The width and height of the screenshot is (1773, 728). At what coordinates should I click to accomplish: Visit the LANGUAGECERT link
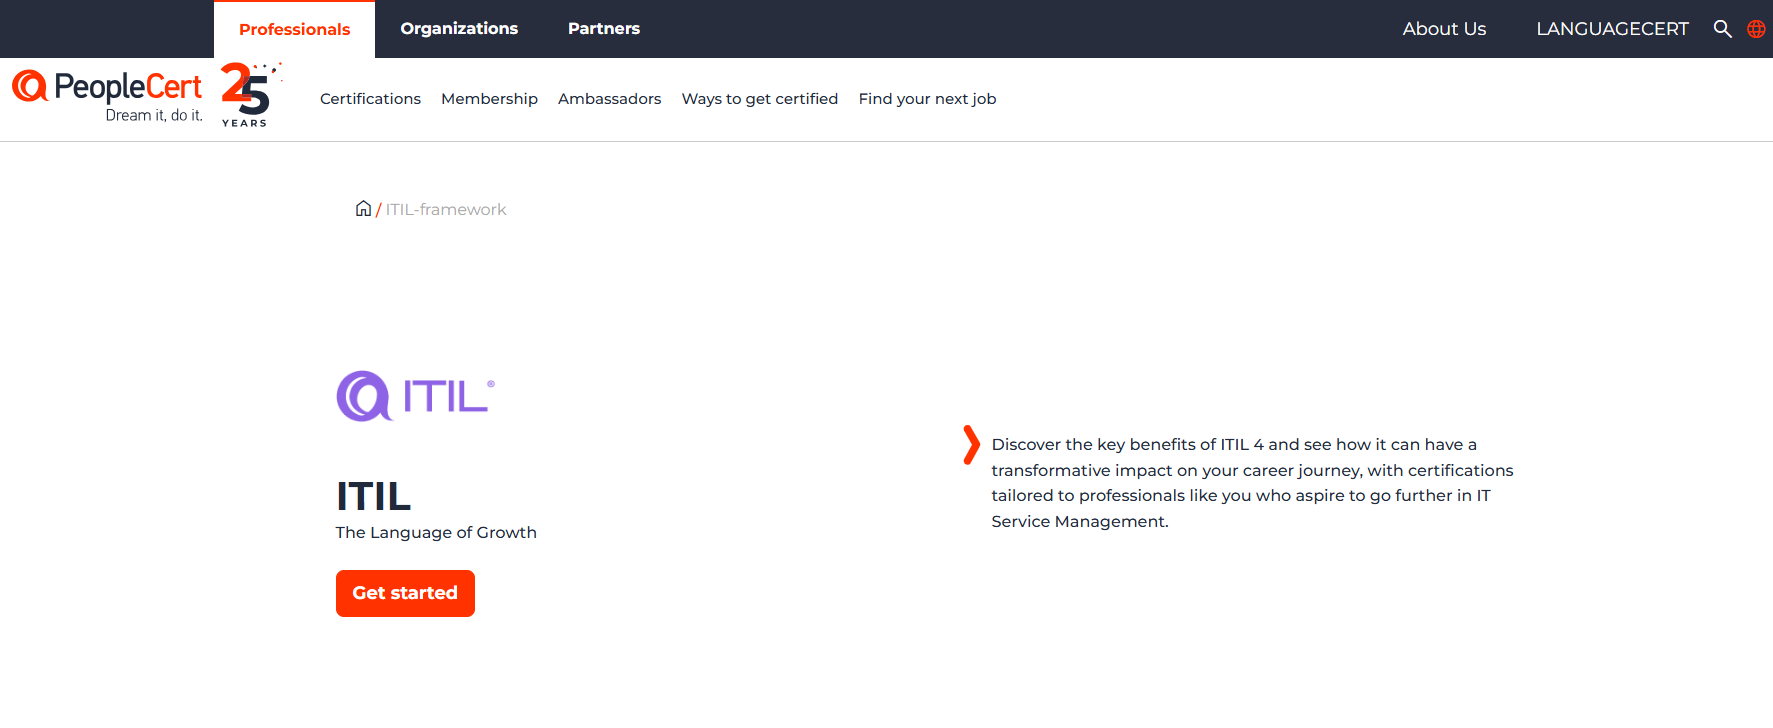[x=1612, y=29]
